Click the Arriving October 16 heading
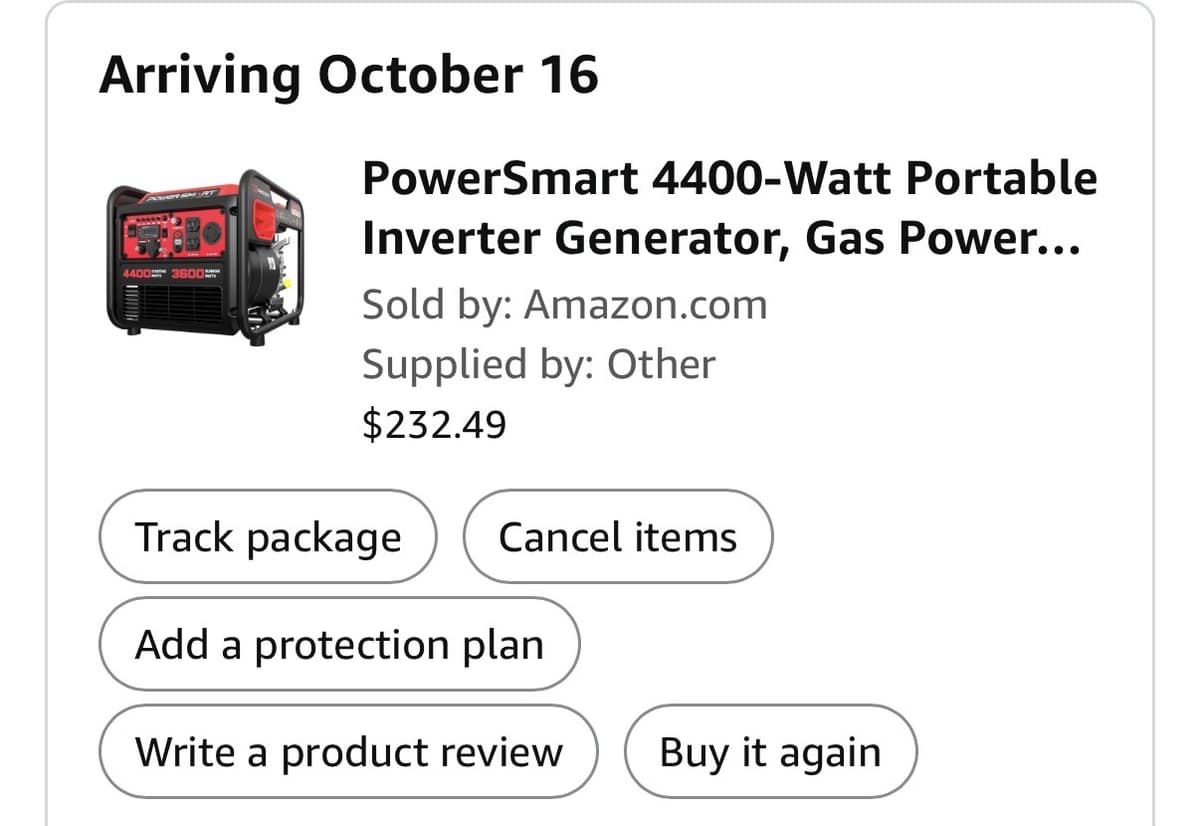The width and height of the screenshot is (1200, 826). coord(348,76)
